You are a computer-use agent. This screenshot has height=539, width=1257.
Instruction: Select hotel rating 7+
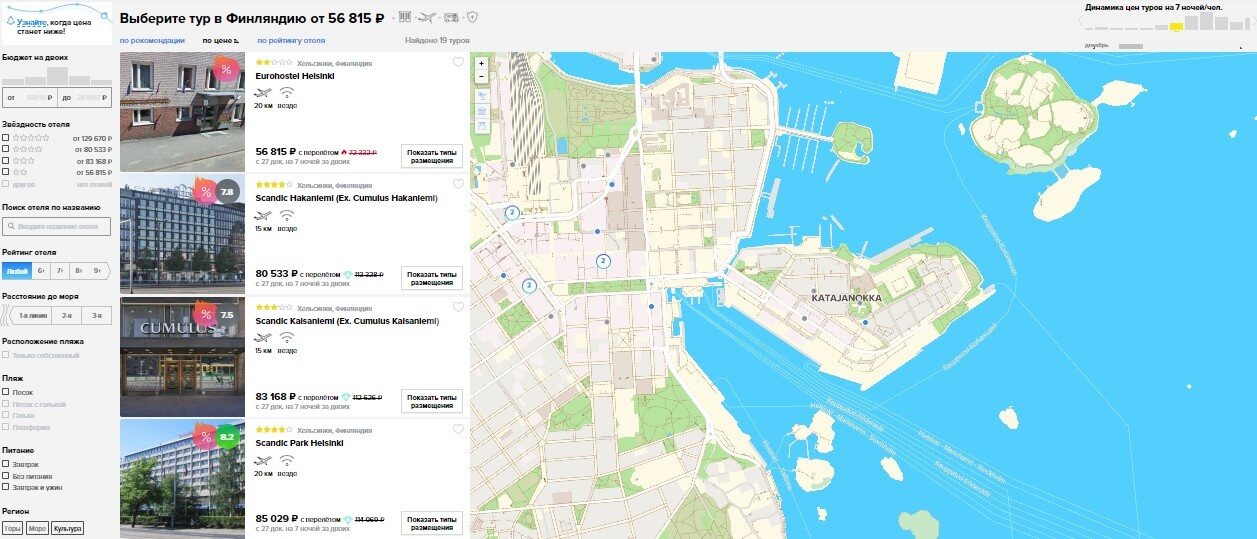60,270
